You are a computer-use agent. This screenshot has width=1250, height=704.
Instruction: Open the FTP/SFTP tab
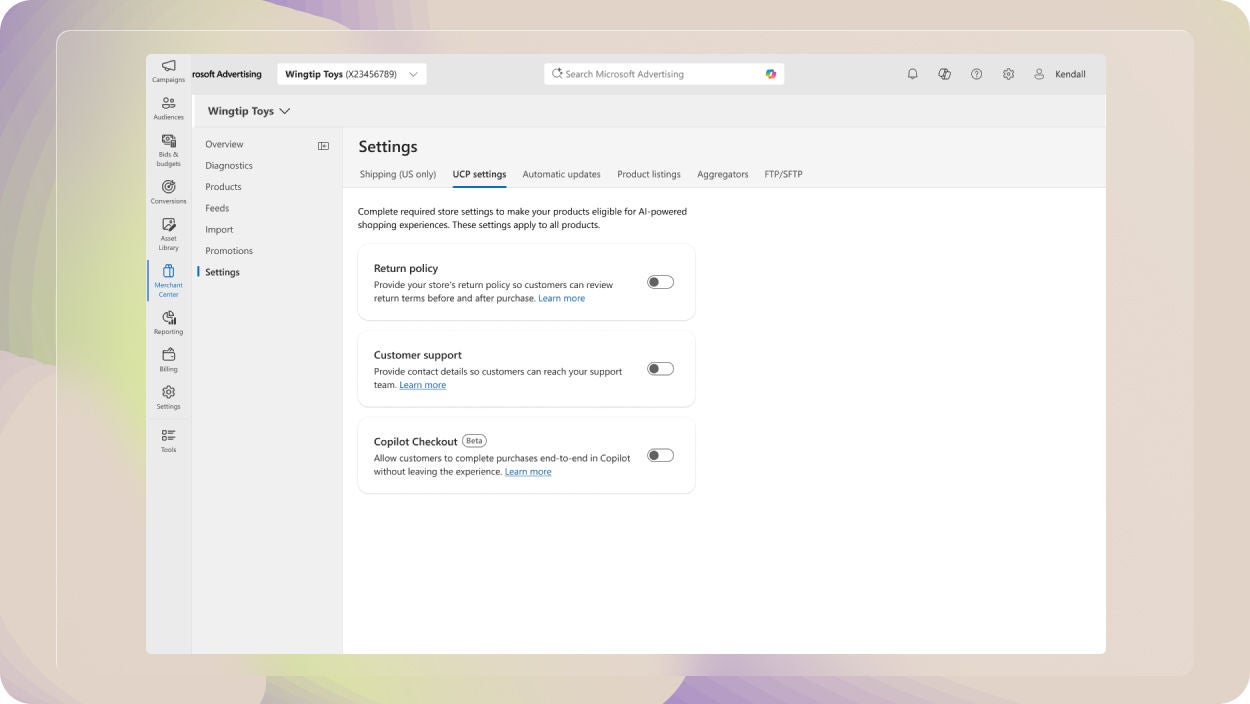pos(782,174)
